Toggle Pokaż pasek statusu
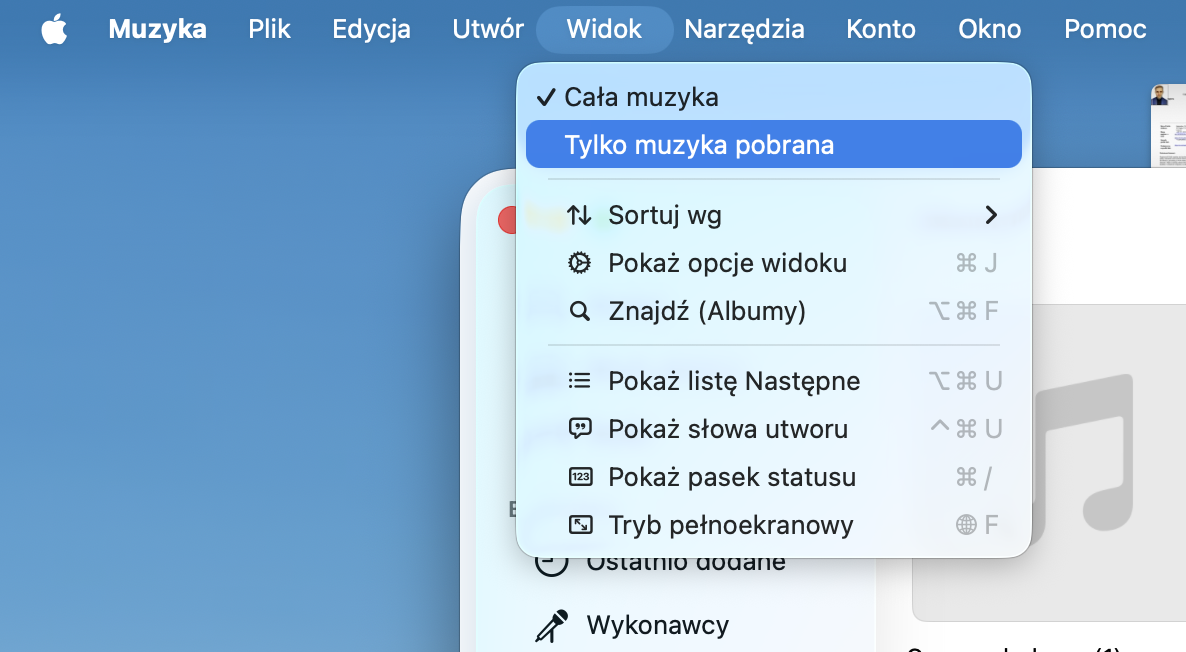1186x652 pixels. click(774, 477)
